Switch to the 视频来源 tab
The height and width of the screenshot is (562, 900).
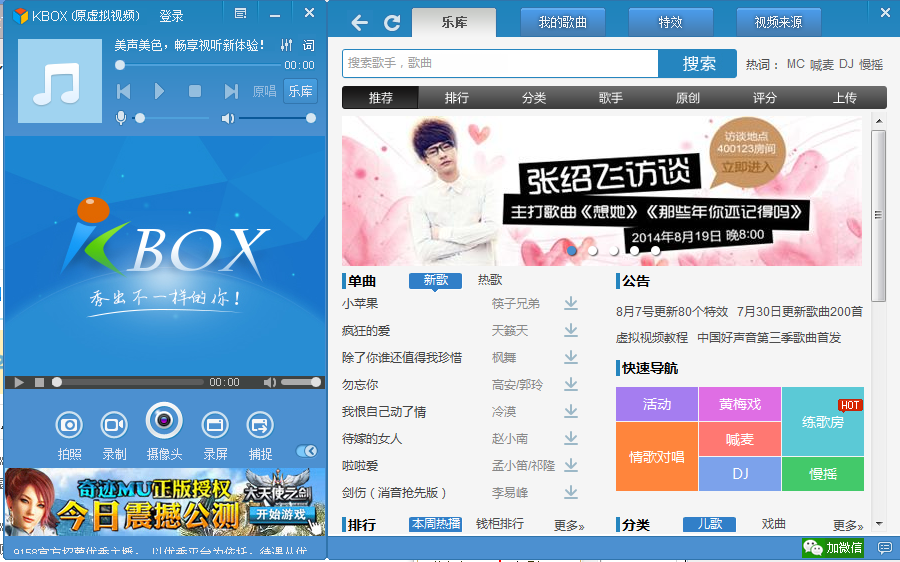click(778, 22)
